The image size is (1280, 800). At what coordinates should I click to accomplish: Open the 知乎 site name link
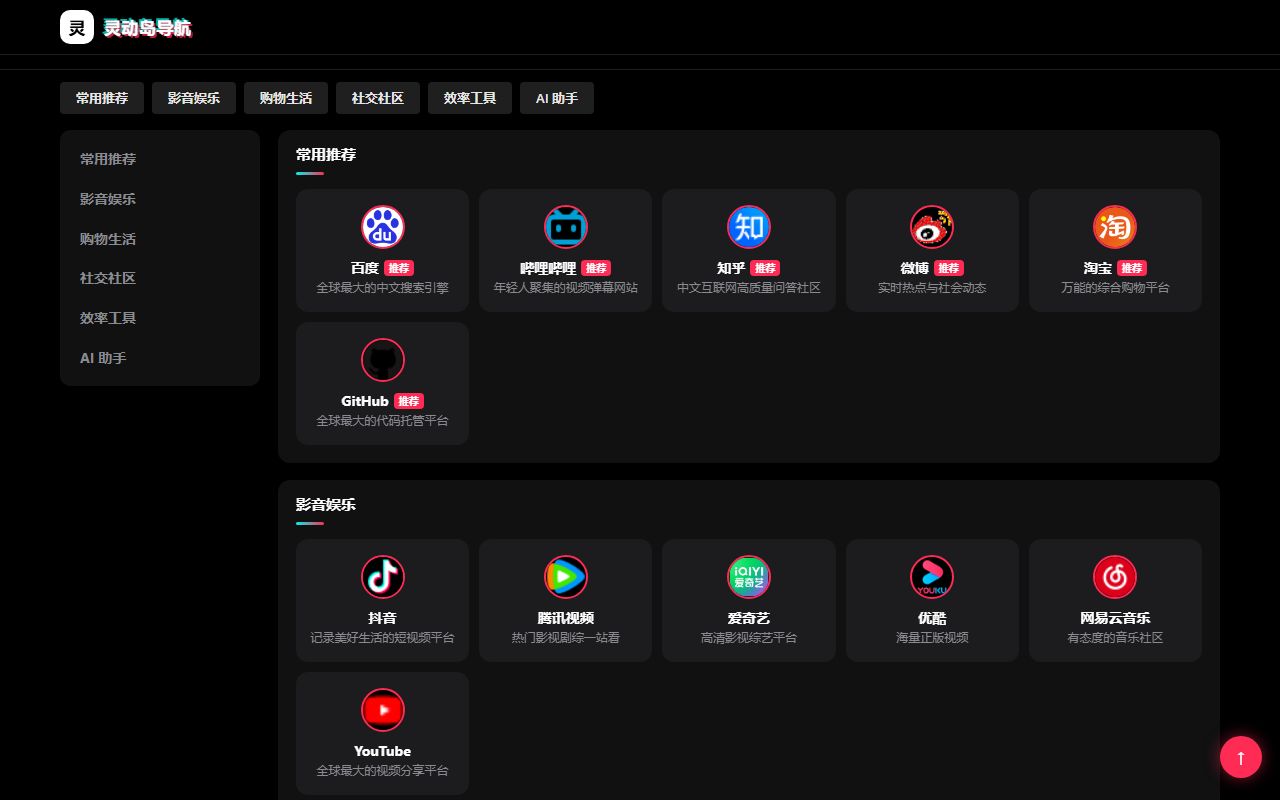point(732,268)
